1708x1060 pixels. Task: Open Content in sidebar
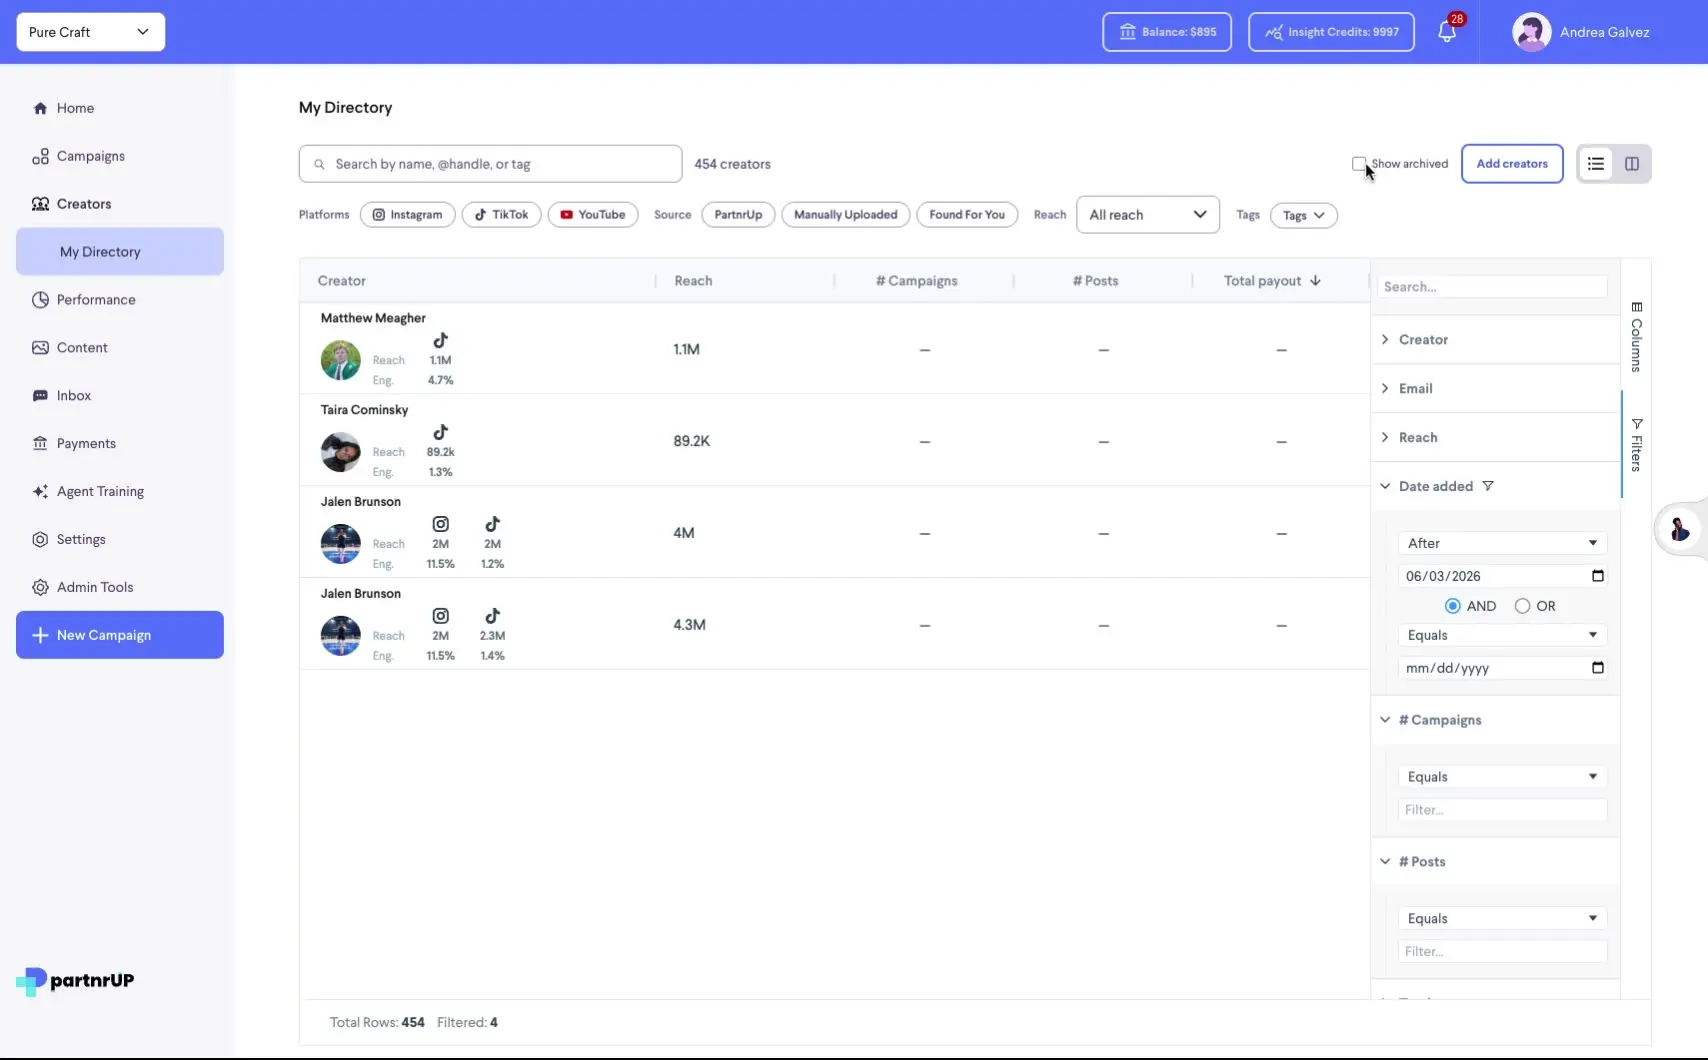119,348
